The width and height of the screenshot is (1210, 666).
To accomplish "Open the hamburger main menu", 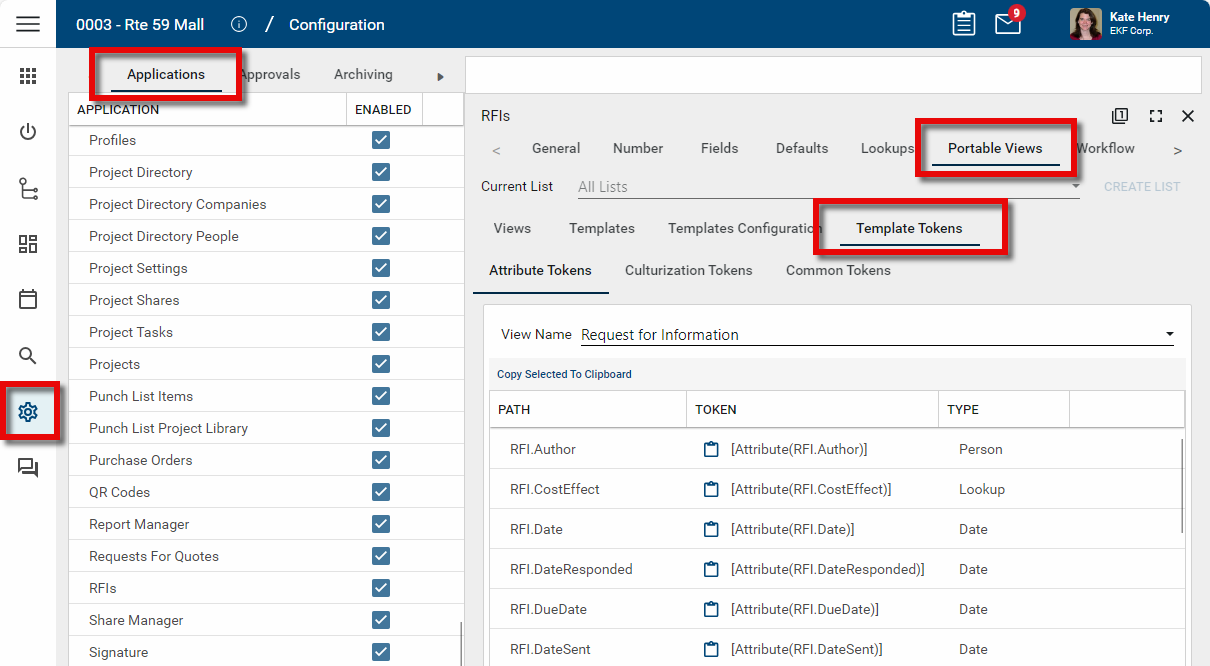I will pyautogui.click(x=28, y=24).
